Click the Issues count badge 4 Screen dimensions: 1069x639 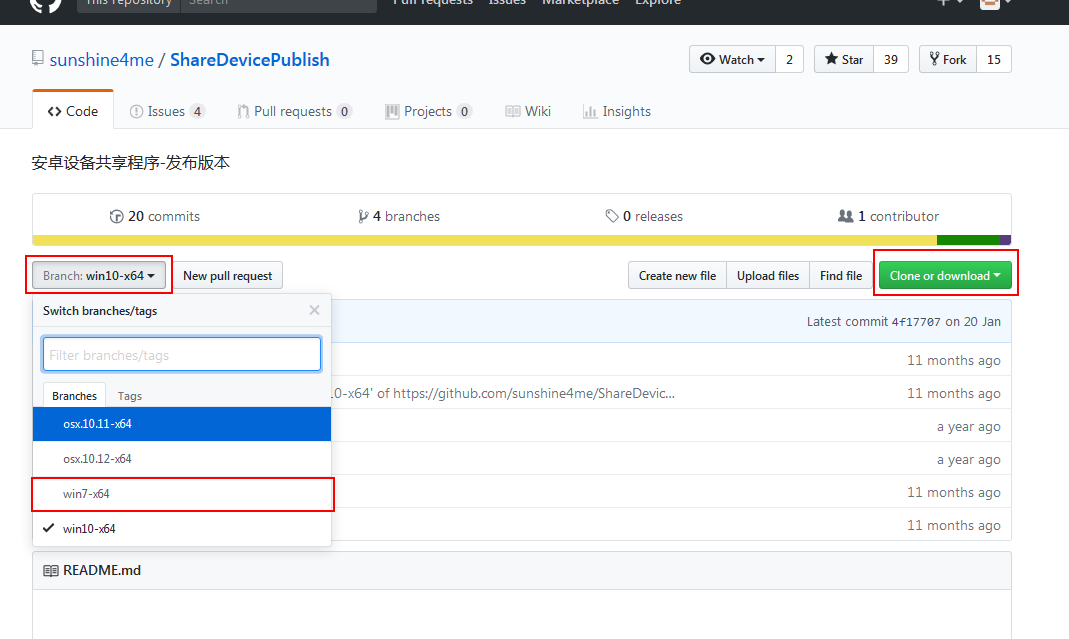(197, 111)
